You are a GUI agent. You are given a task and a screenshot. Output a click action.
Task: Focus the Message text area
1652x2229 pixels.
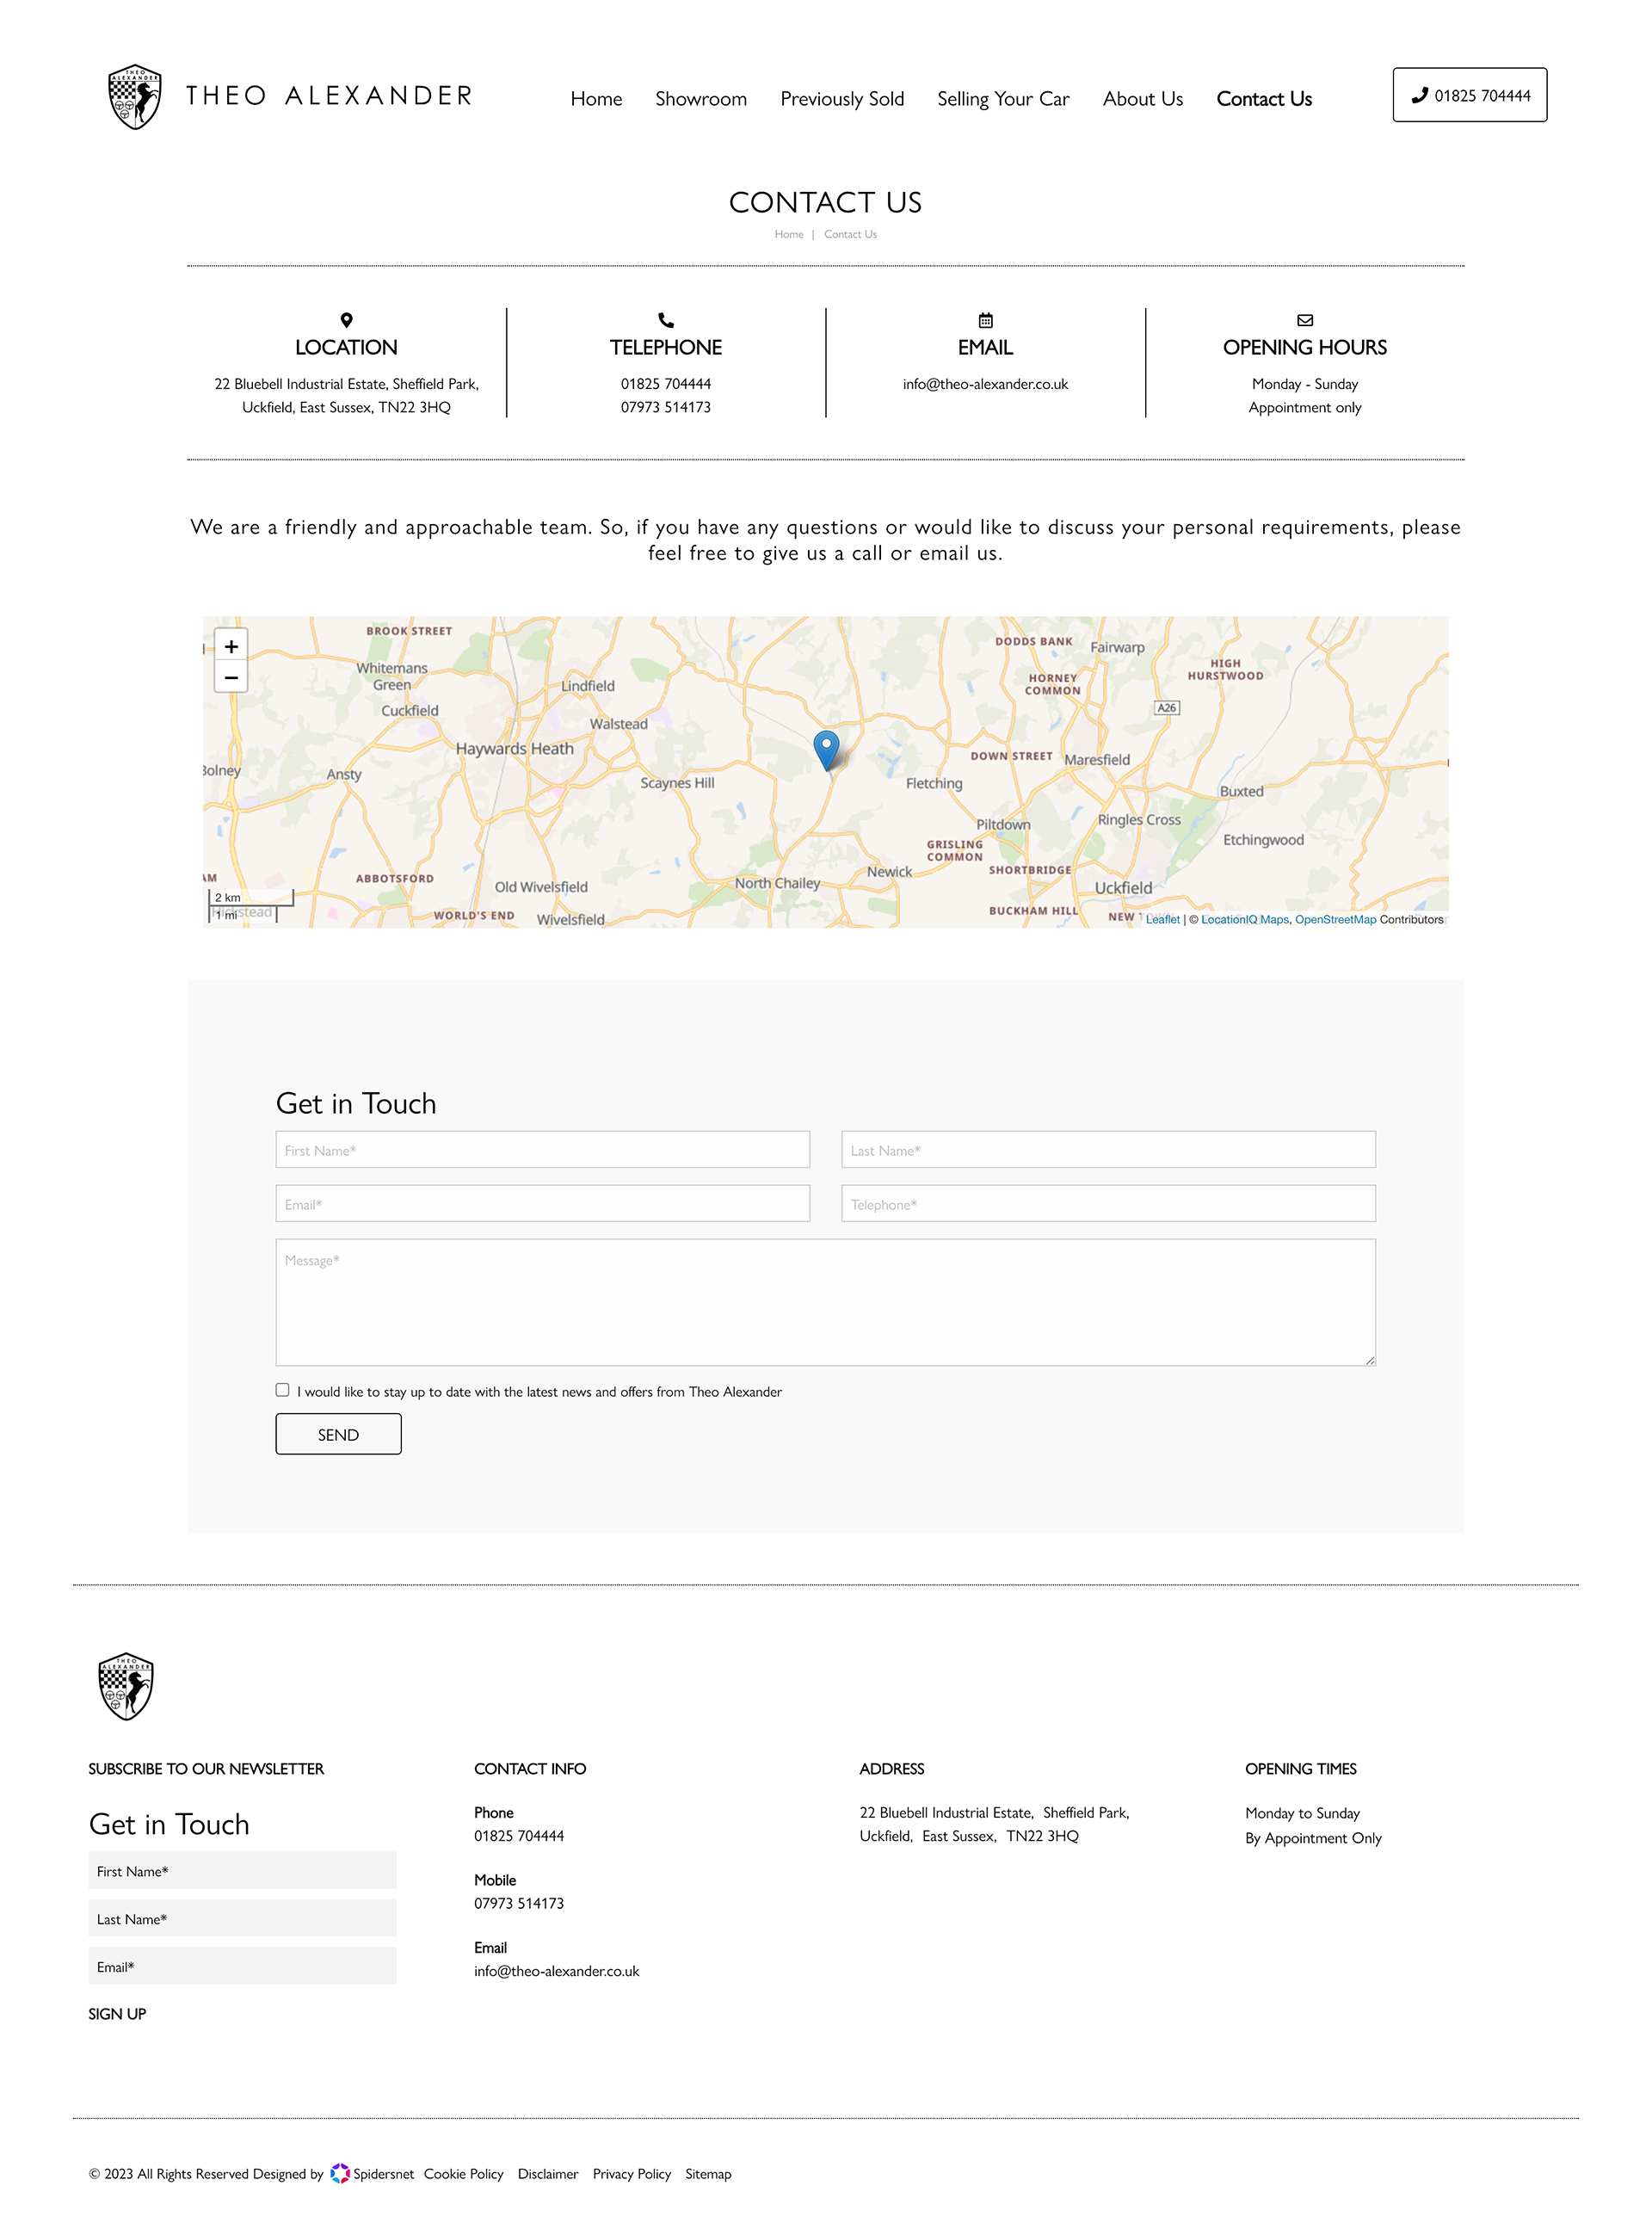tap(825, 1302)
